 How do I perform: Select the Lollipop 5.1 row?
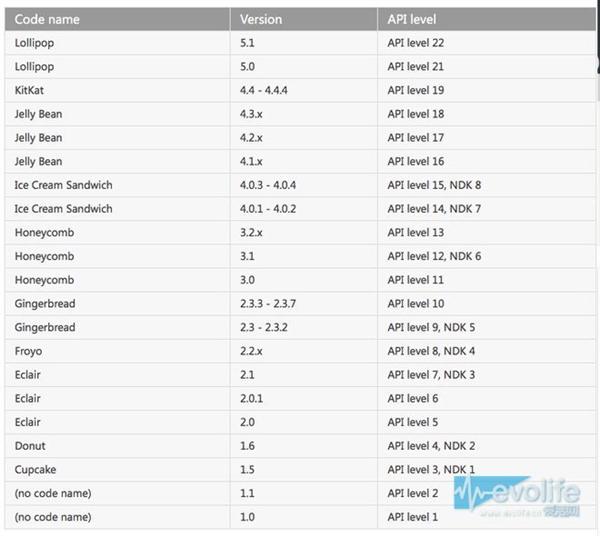(x=300, y=43)
